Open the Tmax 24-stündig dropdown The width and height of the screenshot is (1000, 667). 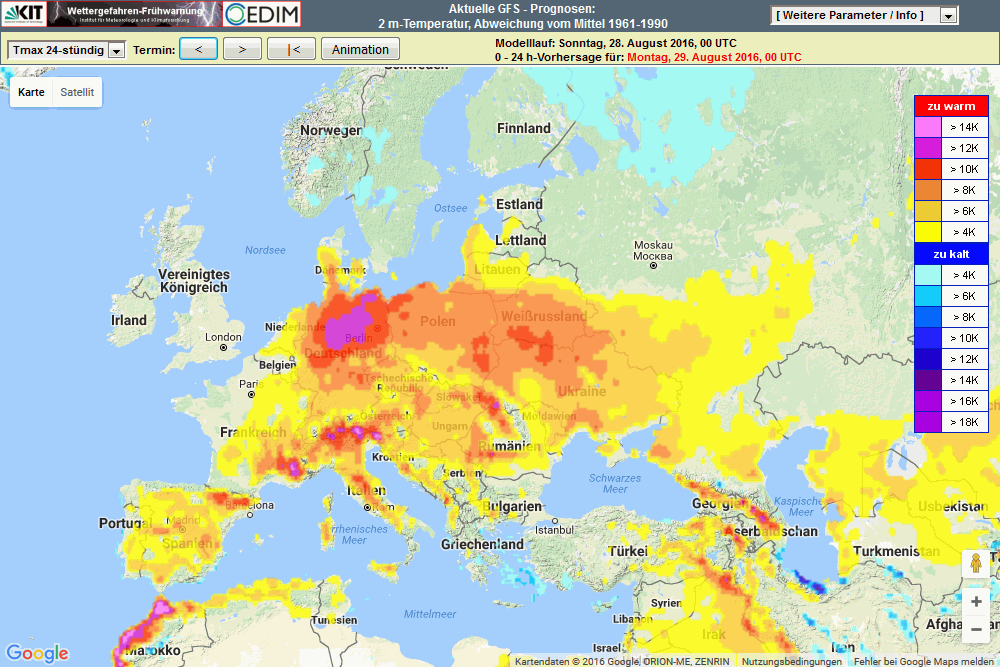pos(66,50)
